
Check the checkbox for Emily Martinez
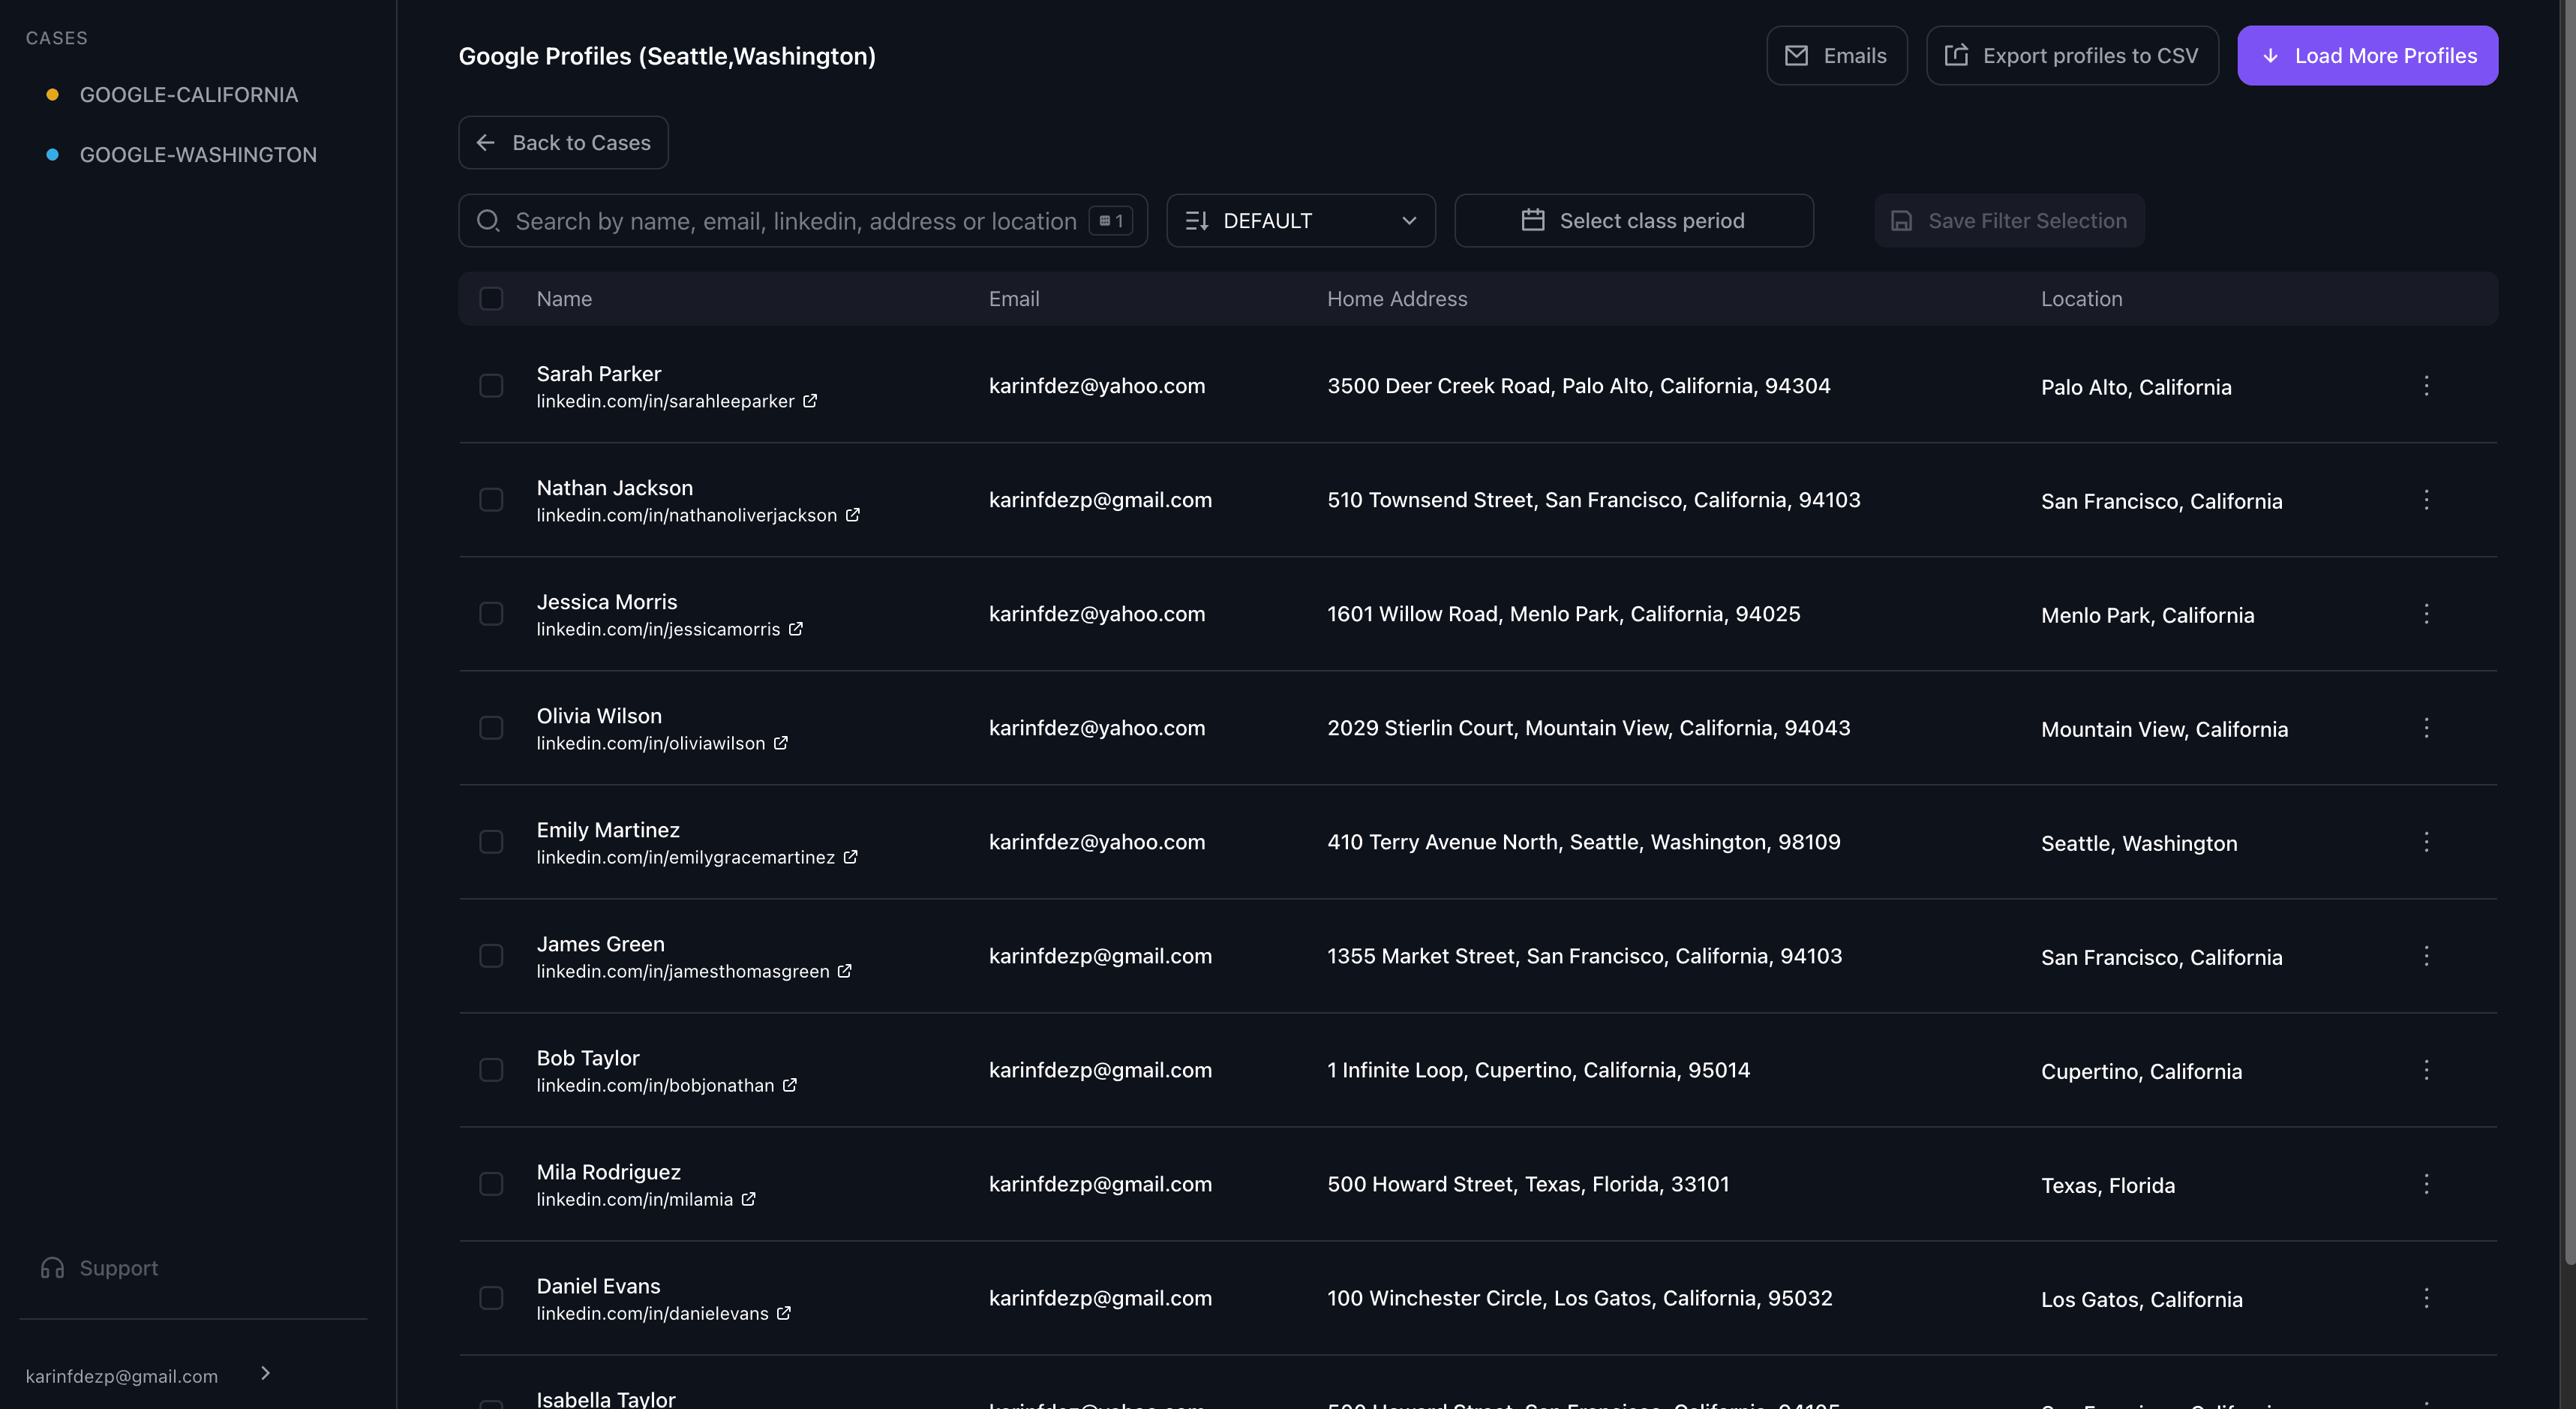coord(491,842)
